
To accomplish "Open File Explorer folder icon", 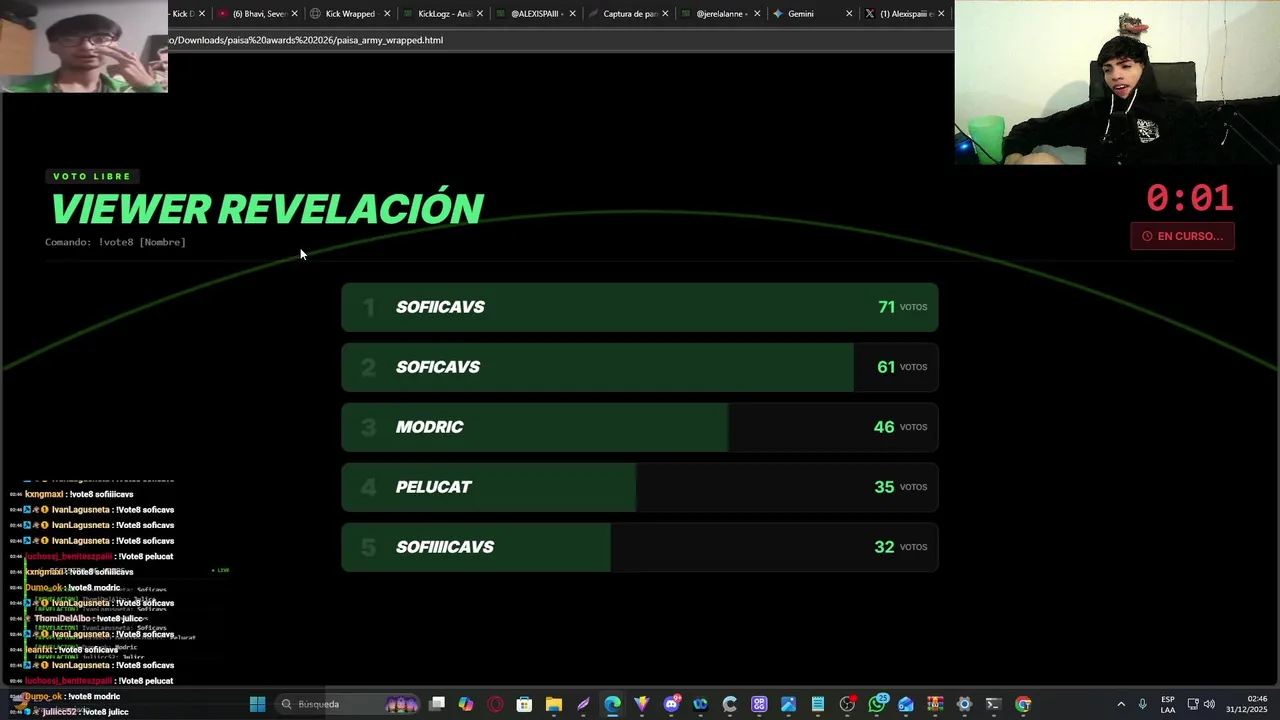I will tap(554, 704).
